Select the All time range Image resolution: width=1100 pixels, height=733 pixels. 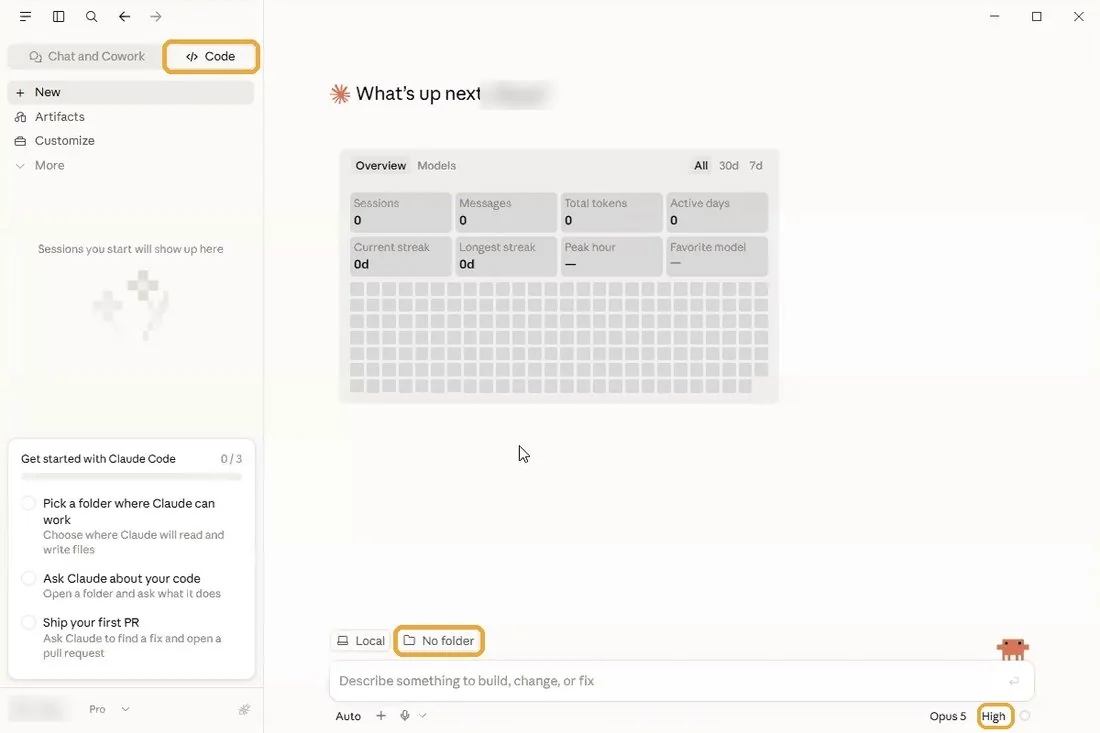tap(701, 166)
